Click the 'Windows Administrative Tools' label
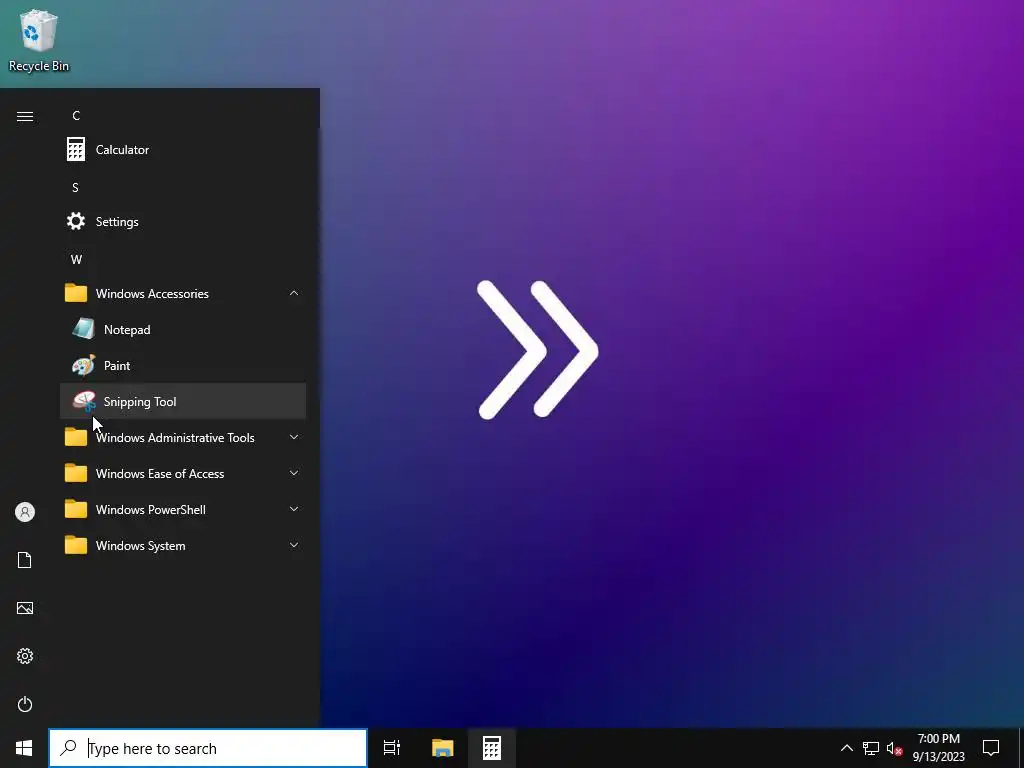This screenshot has width=1024, height=768. point(175,438)
